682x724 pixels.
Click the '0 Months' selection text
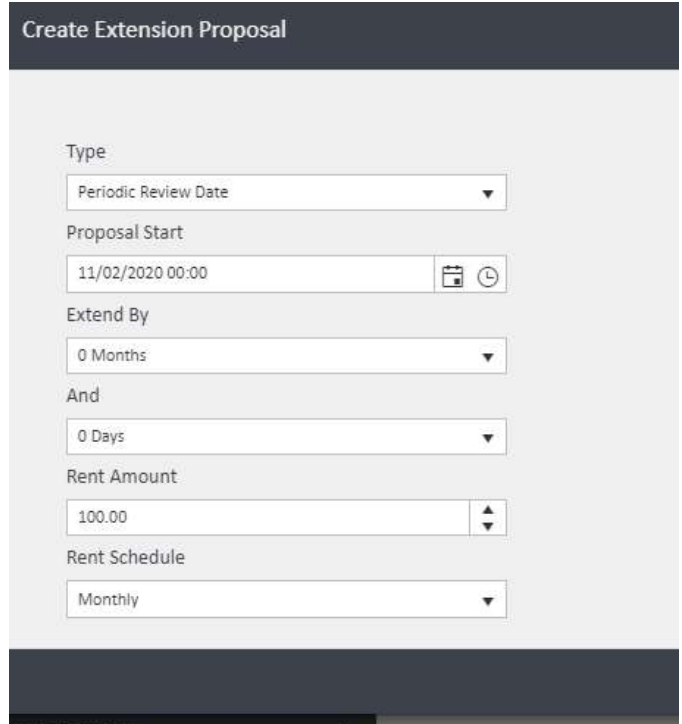[x=105, y=355]
